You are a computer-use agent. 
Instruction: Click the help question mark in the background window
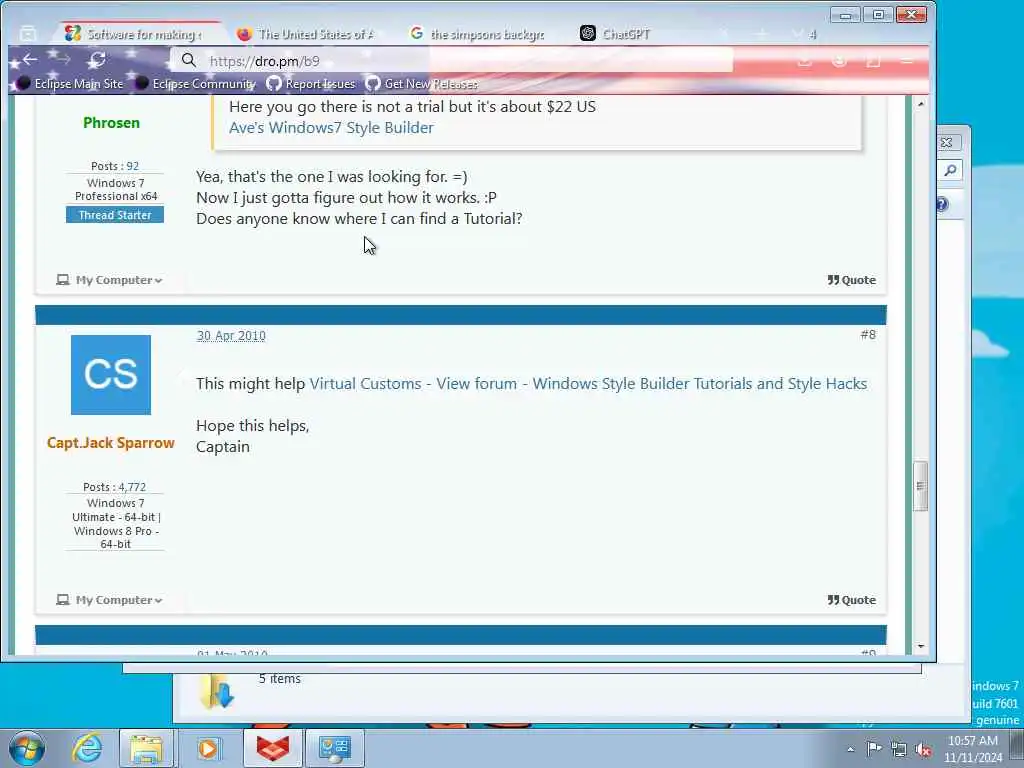point(942,205)
